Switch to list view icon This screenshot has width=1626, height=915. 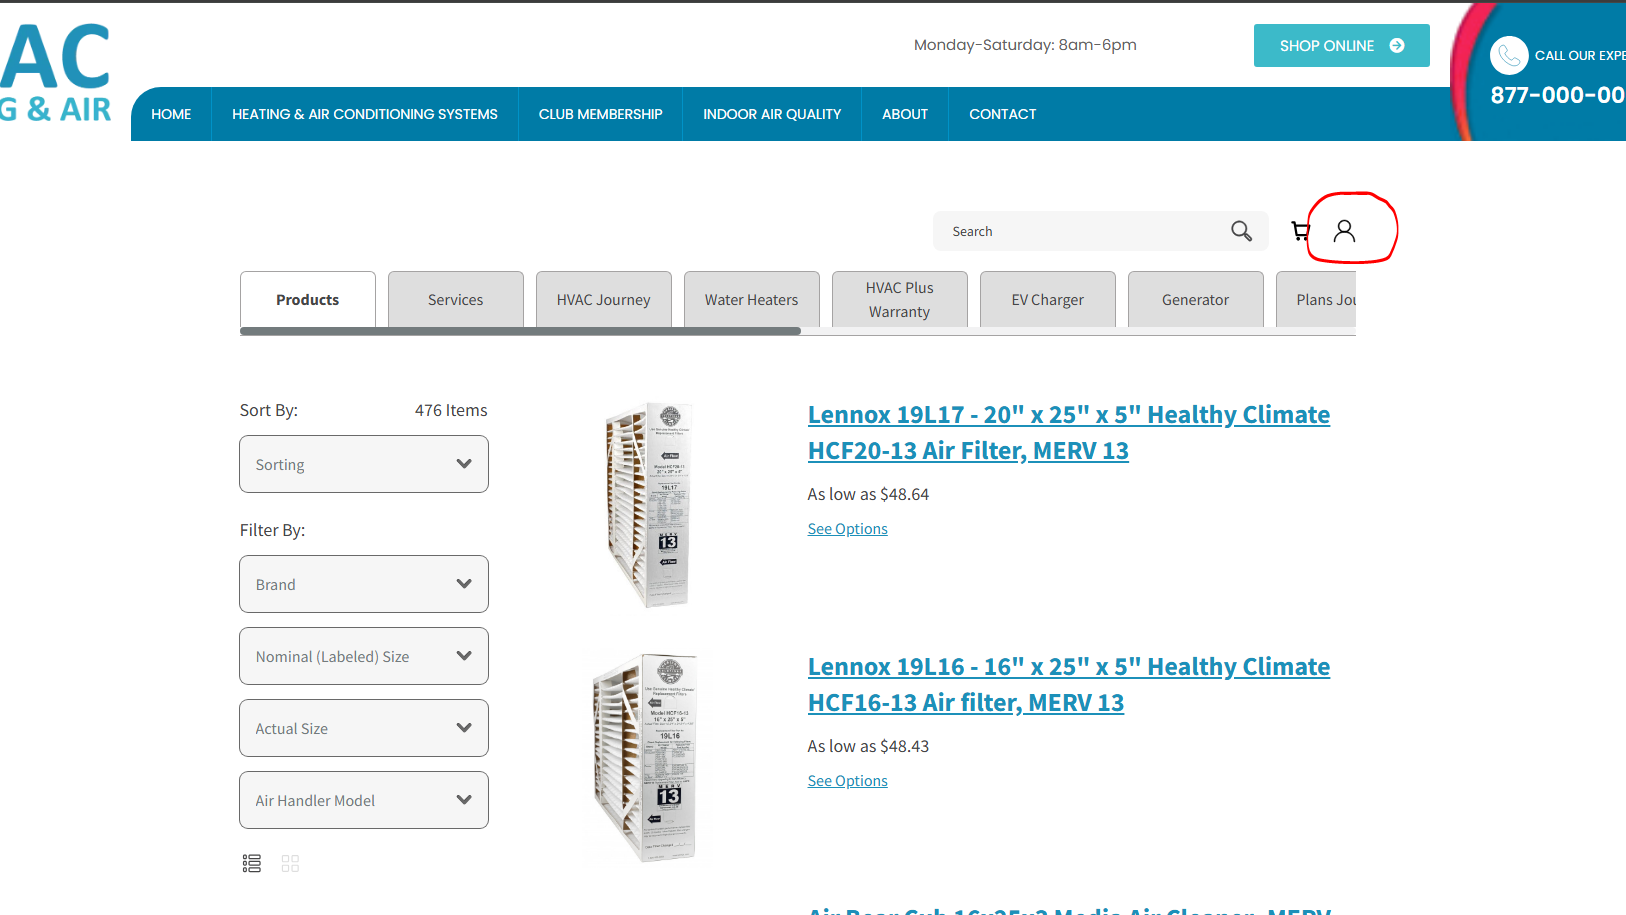click(x=252, y=863)
